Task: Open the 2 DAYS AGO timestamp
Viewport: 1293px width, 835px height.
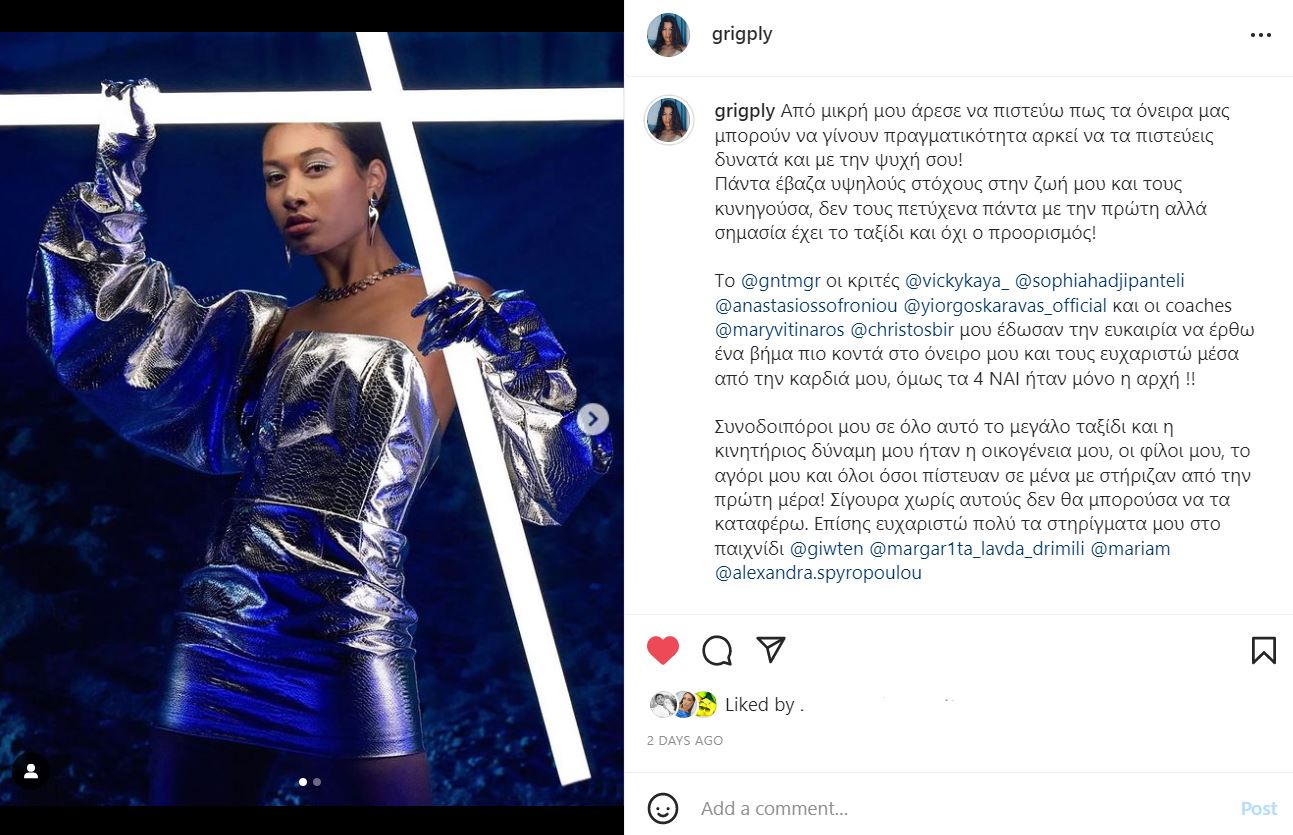Action: pyautogui.click(x=685, y=741)
